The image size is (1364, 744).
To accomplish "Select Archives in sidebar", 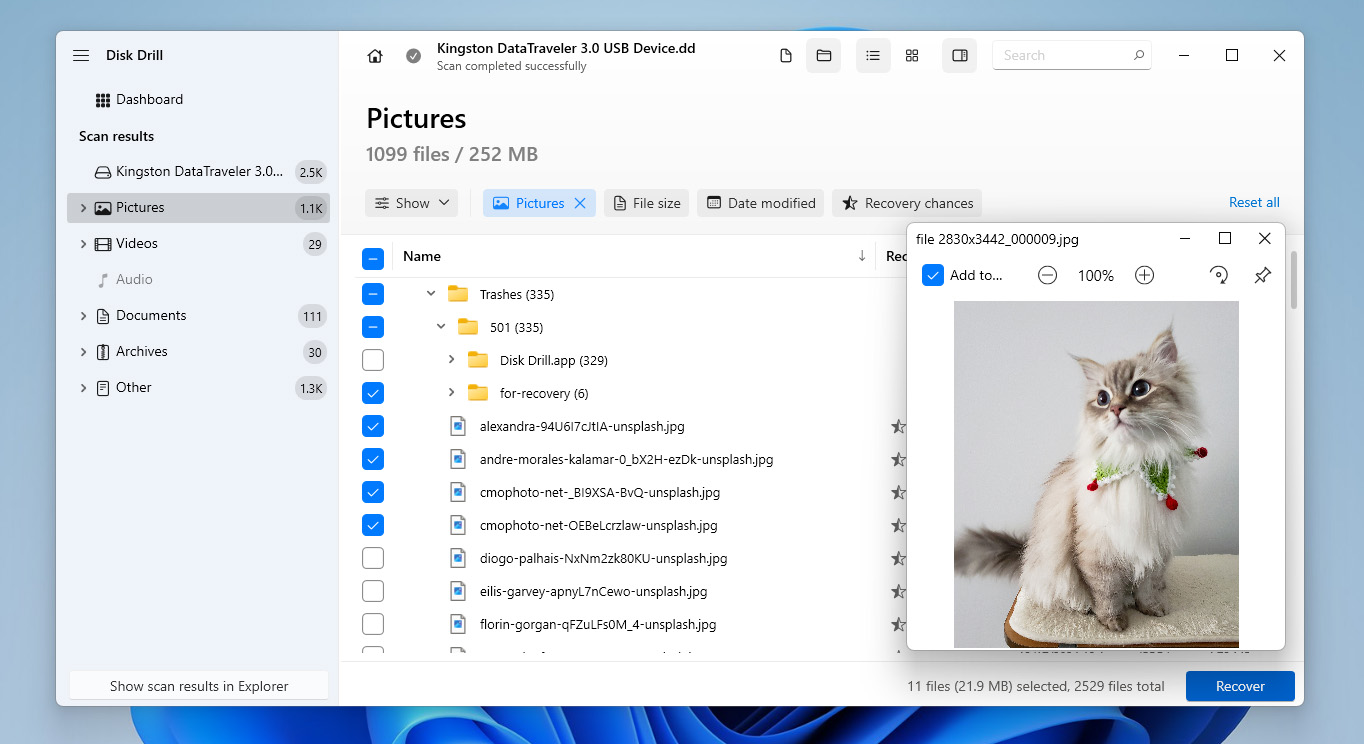I will click(x=198, y=352).
